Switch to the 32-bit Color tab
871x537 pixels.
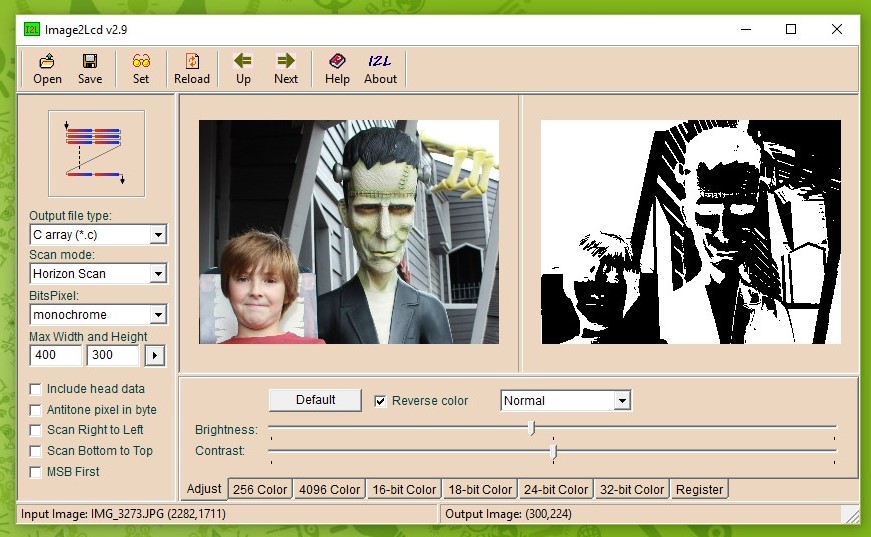pos(632,489)
